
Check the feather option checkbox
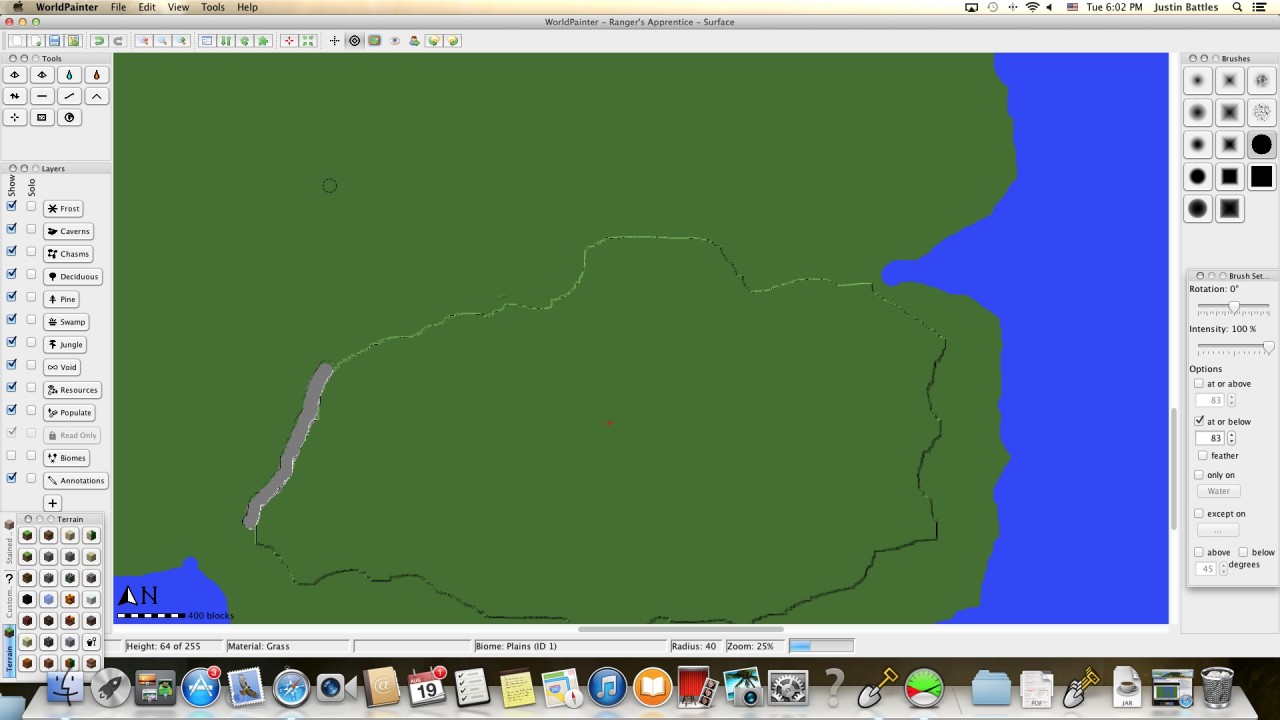1203,456
